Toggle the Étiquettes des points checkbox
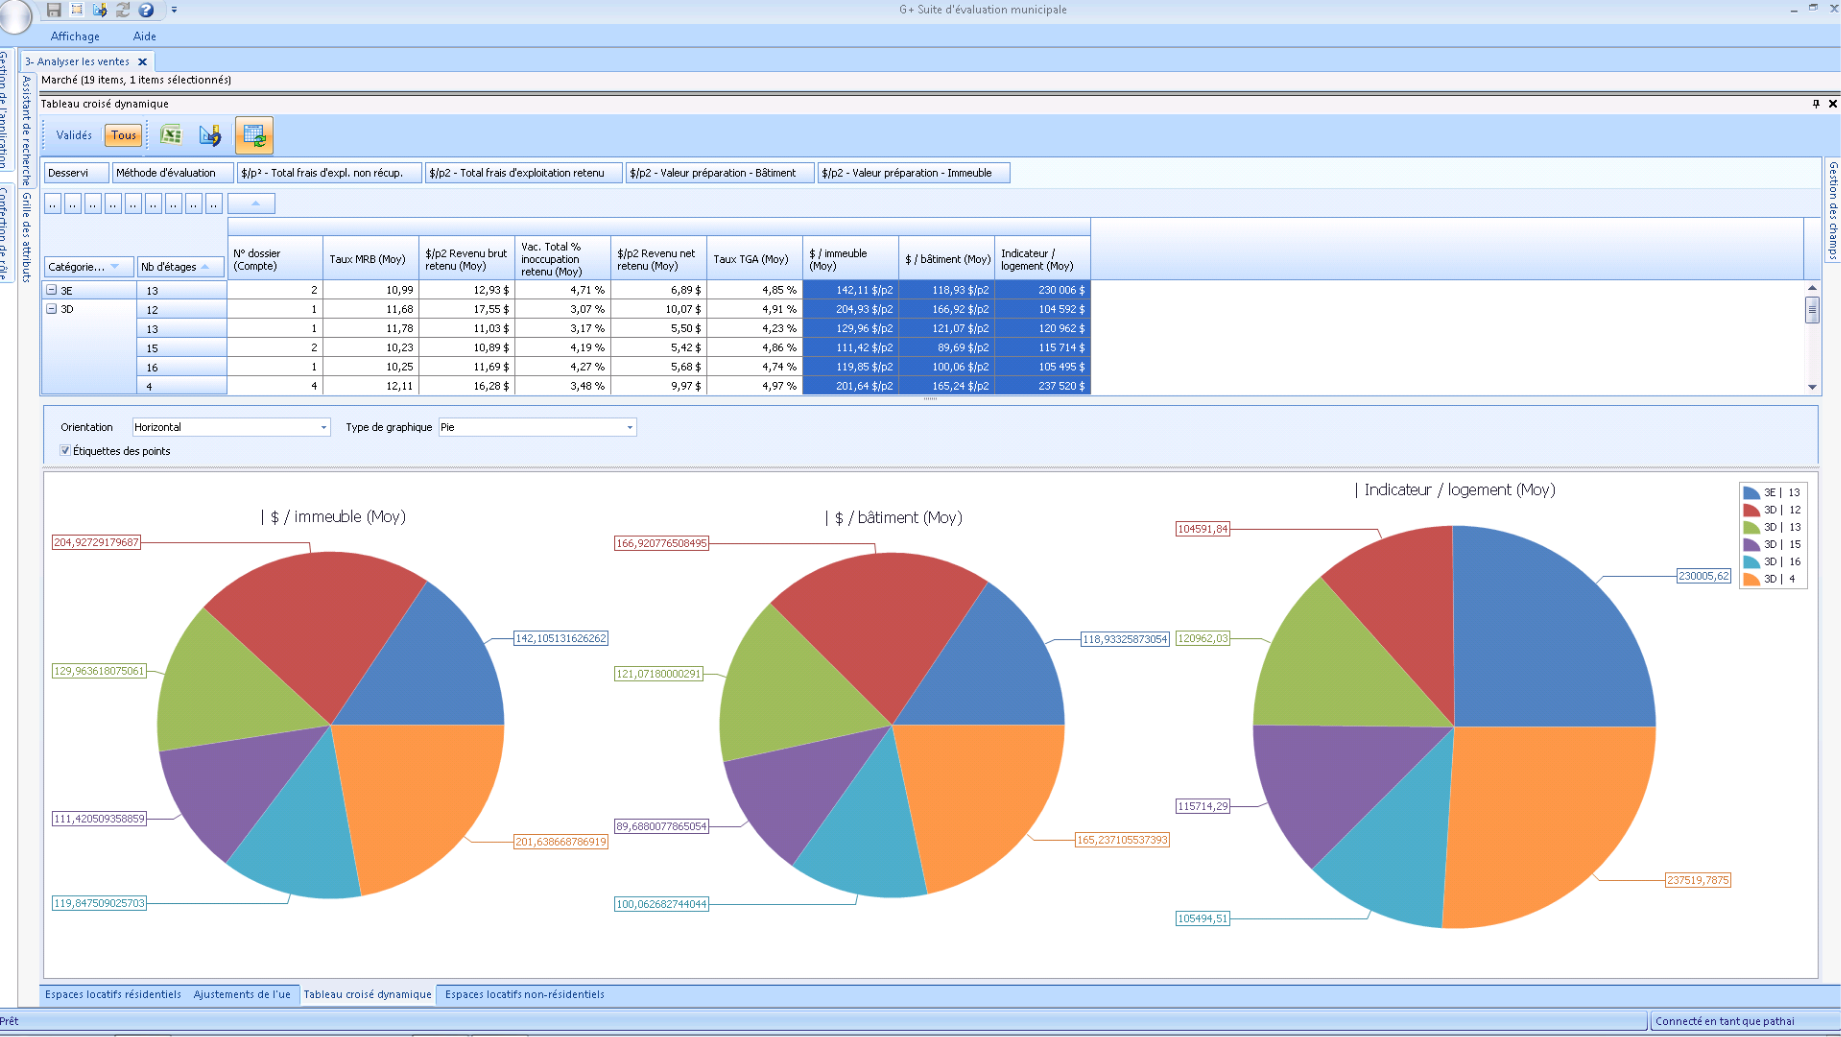 (65, 451)
